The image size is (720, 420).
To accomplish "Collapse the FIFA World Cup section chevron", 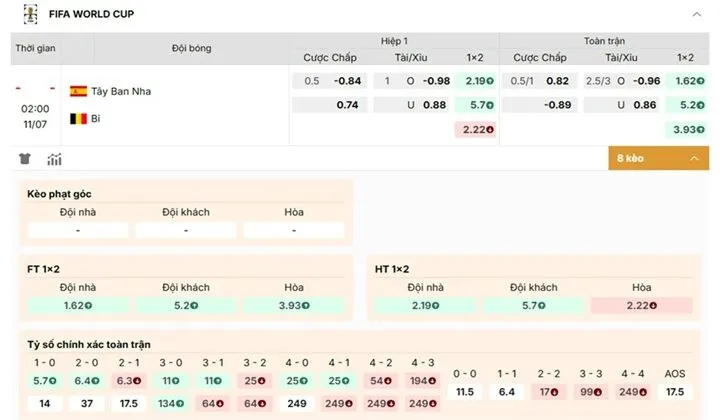I will click(x=697, y=14).
